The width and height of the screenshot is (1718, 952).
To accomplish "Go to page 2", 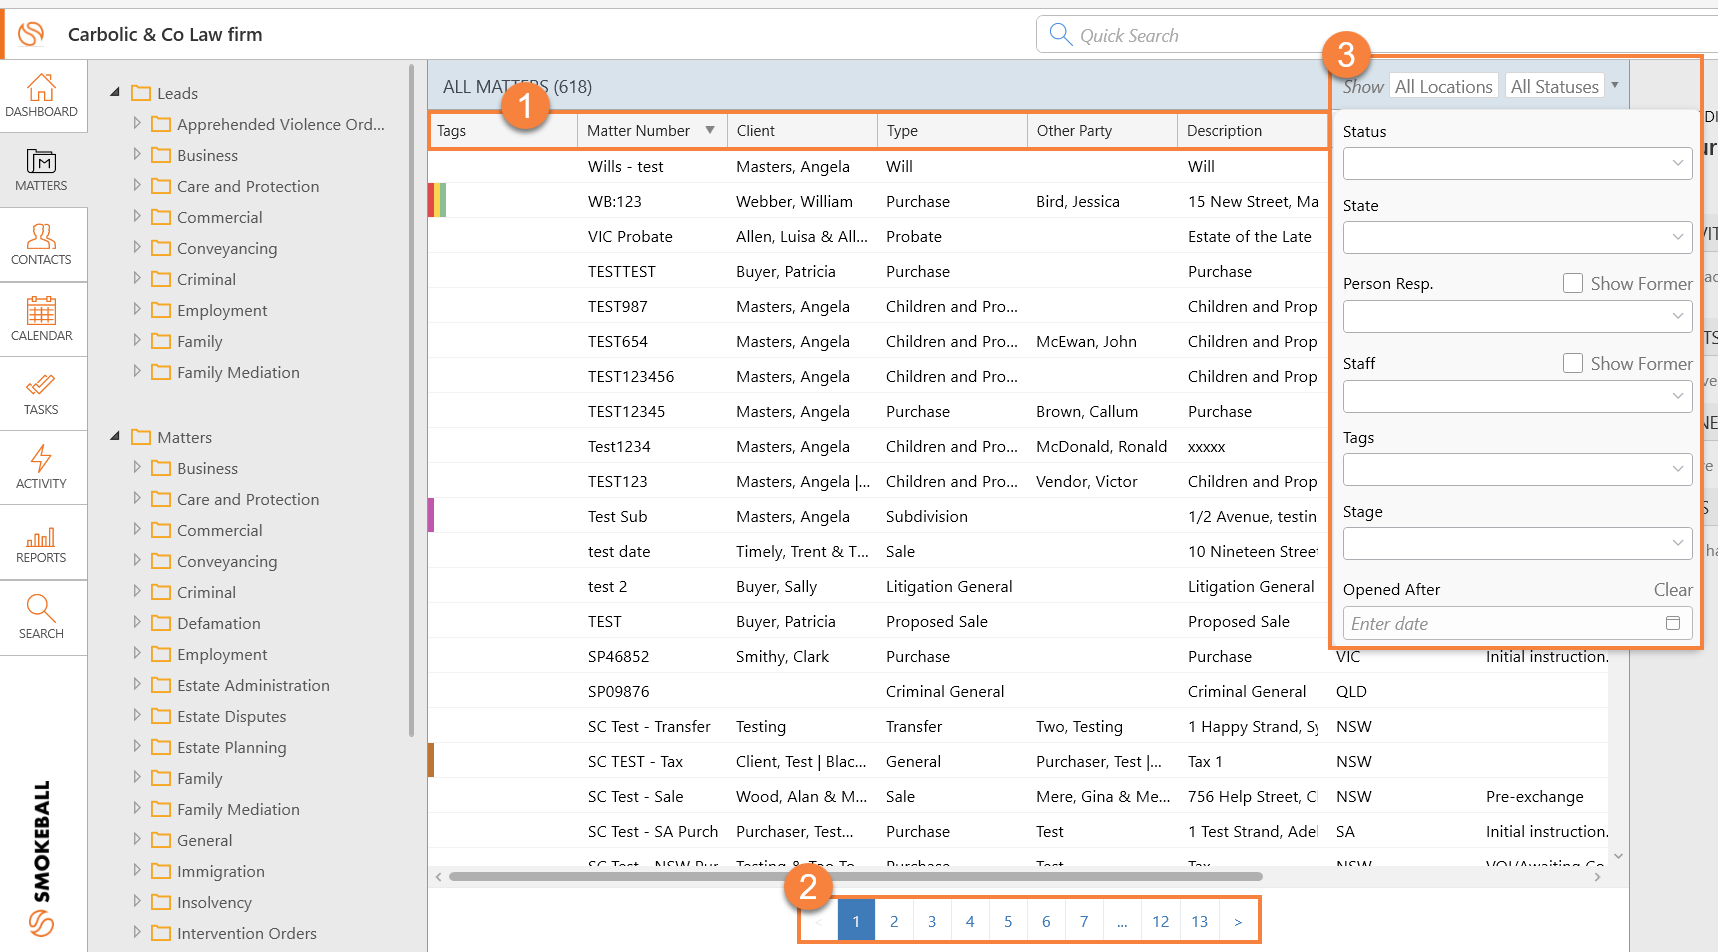I will coord(894,921).
